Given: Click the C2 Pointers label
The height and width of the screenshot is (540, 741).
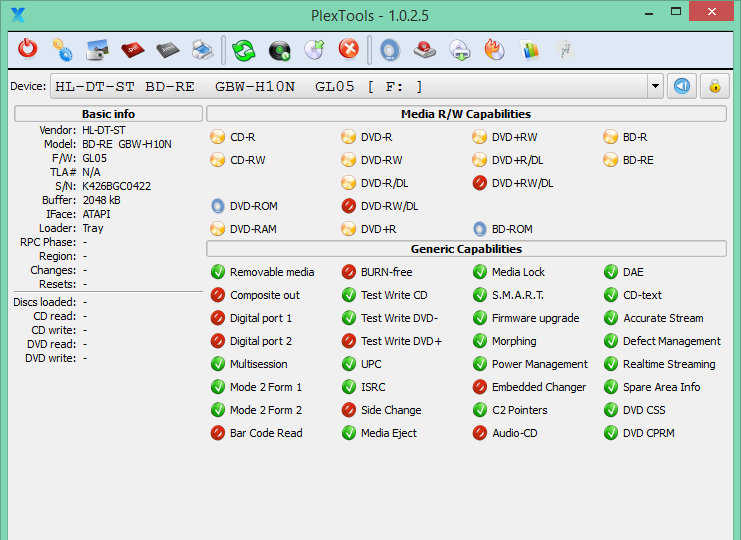Looking at the screenshot, I should [x=519, y=410].
